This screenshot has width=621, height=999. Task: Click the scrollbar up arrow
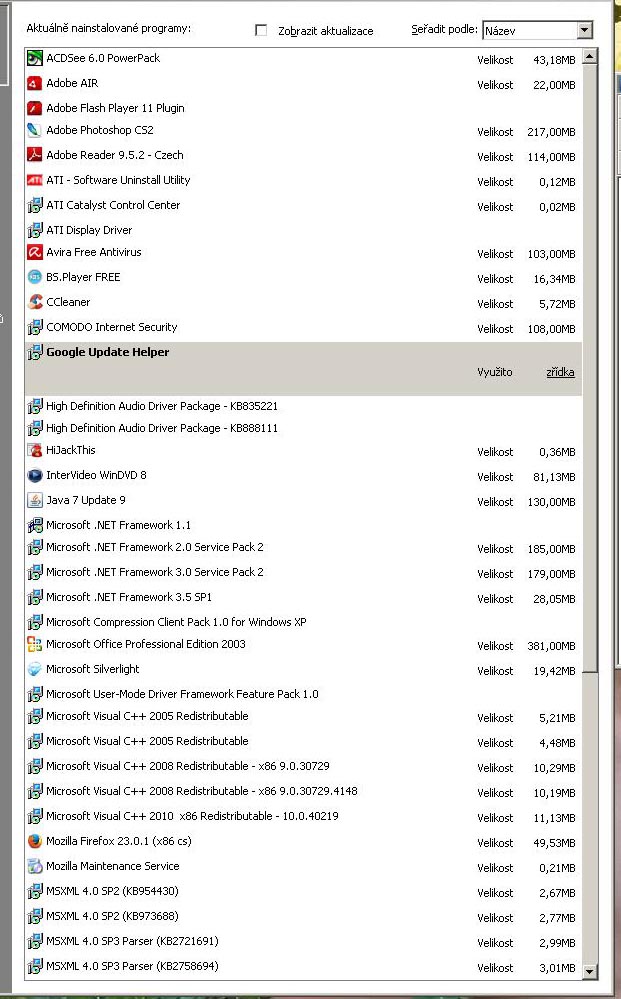590,56
